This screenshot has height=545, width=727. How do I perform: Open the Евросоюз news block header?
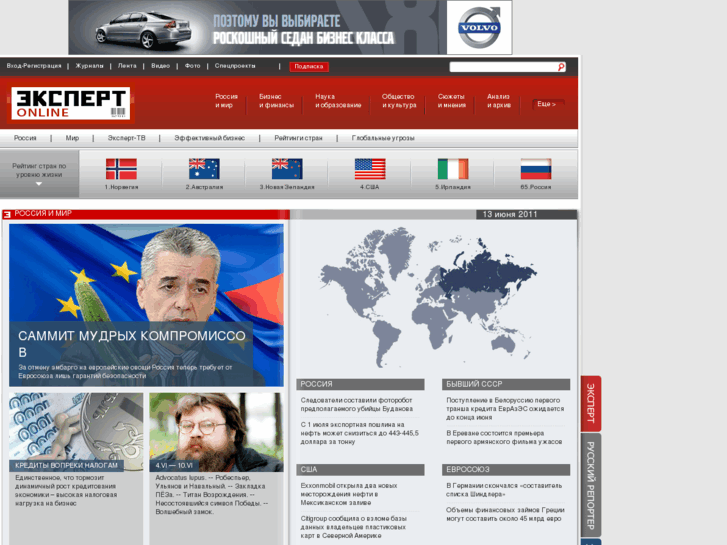click(506, 469)
